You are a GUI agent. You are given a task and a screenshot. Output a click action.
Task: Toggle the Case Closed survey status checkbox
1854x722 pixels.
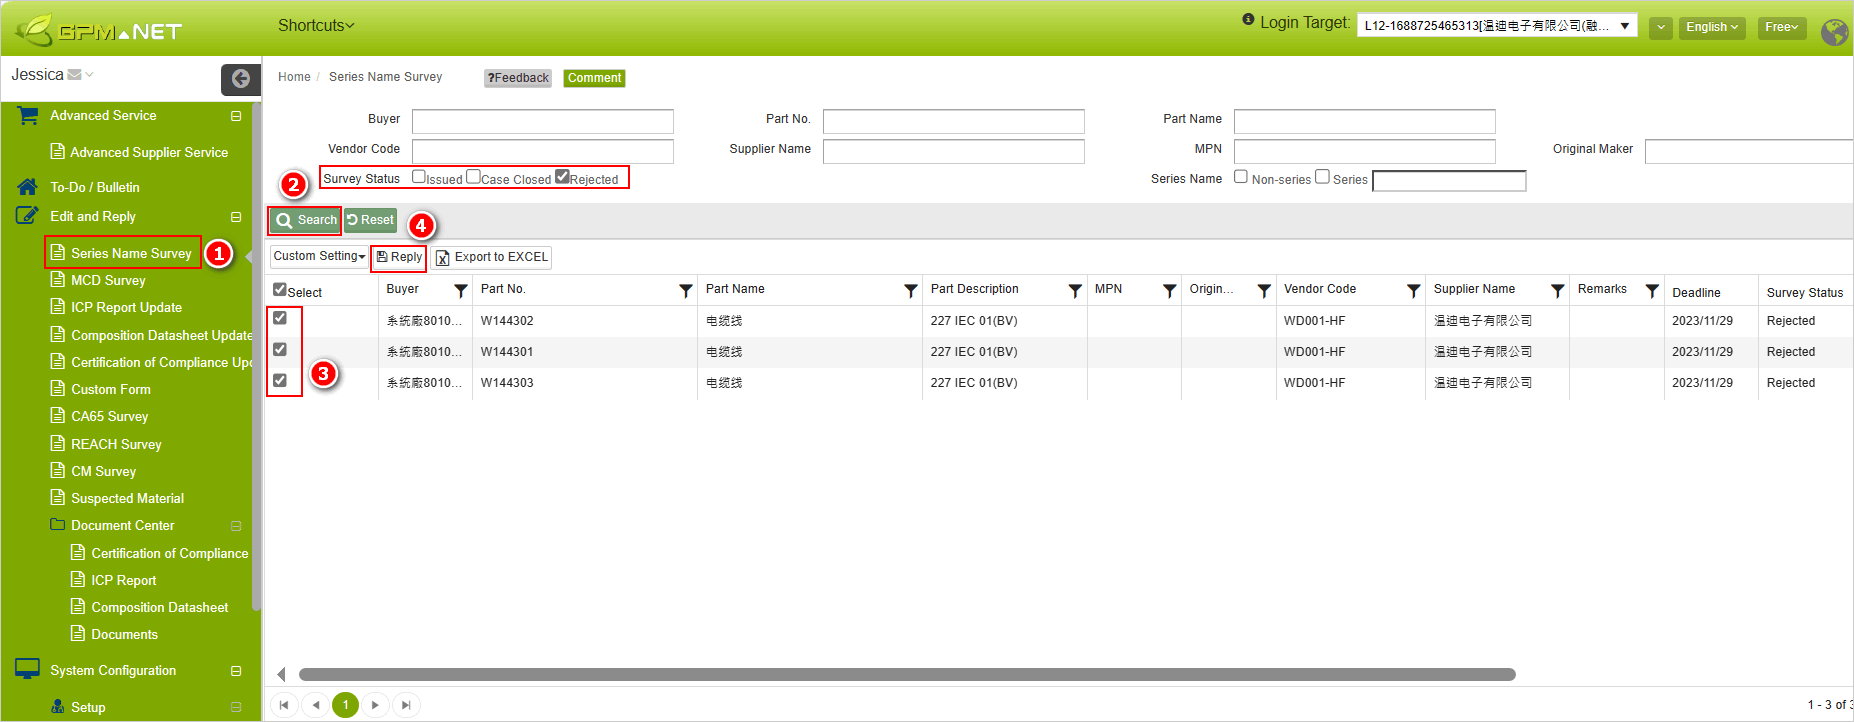(473, 176)
